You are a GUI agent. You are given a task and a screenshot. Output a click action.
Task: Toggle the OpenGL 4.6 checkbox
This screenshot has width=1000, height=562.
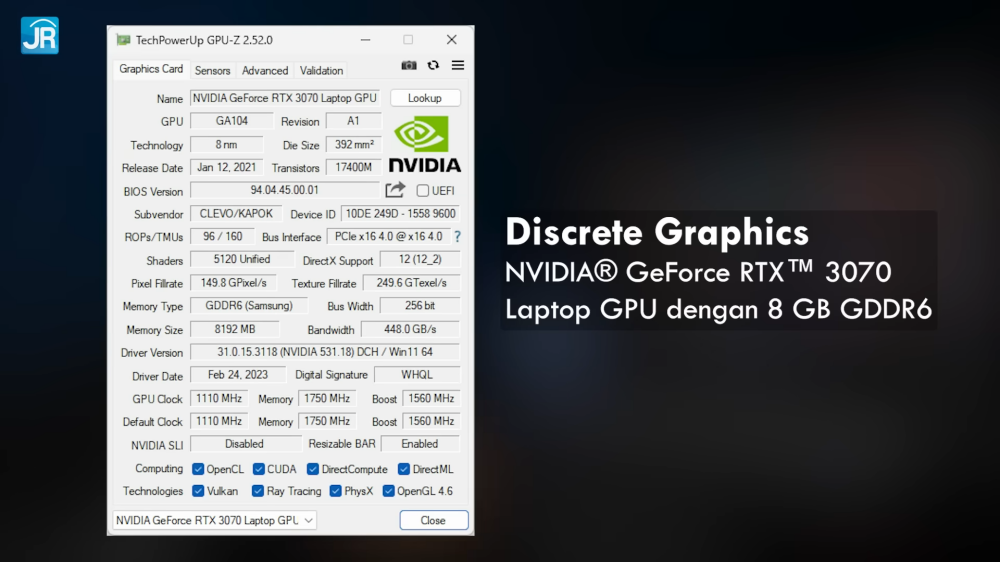pyautogui.click(x=388, y=491)
